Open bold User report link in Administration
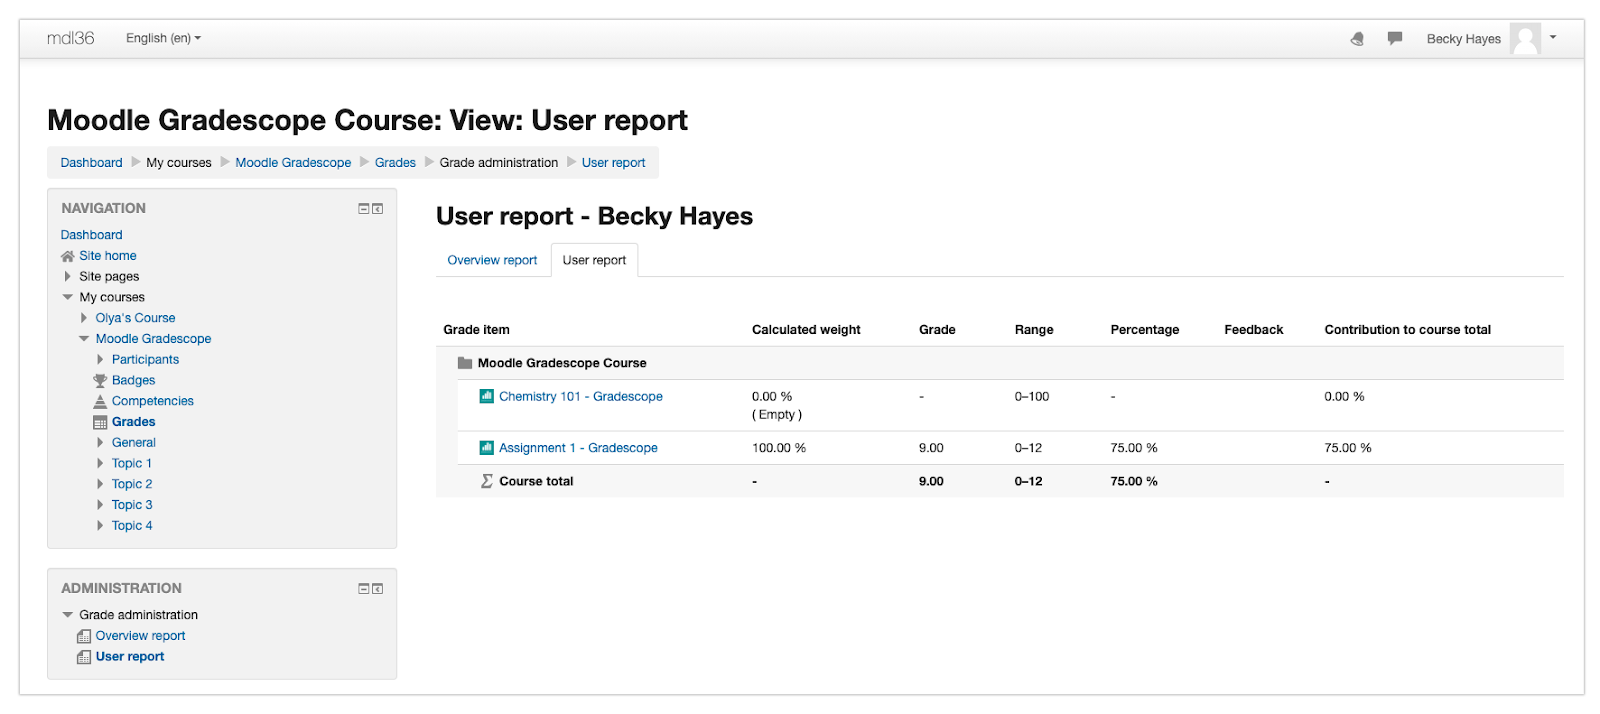Image resolution: width=1600 pixels, height=714 pixels. coord(129,657)
